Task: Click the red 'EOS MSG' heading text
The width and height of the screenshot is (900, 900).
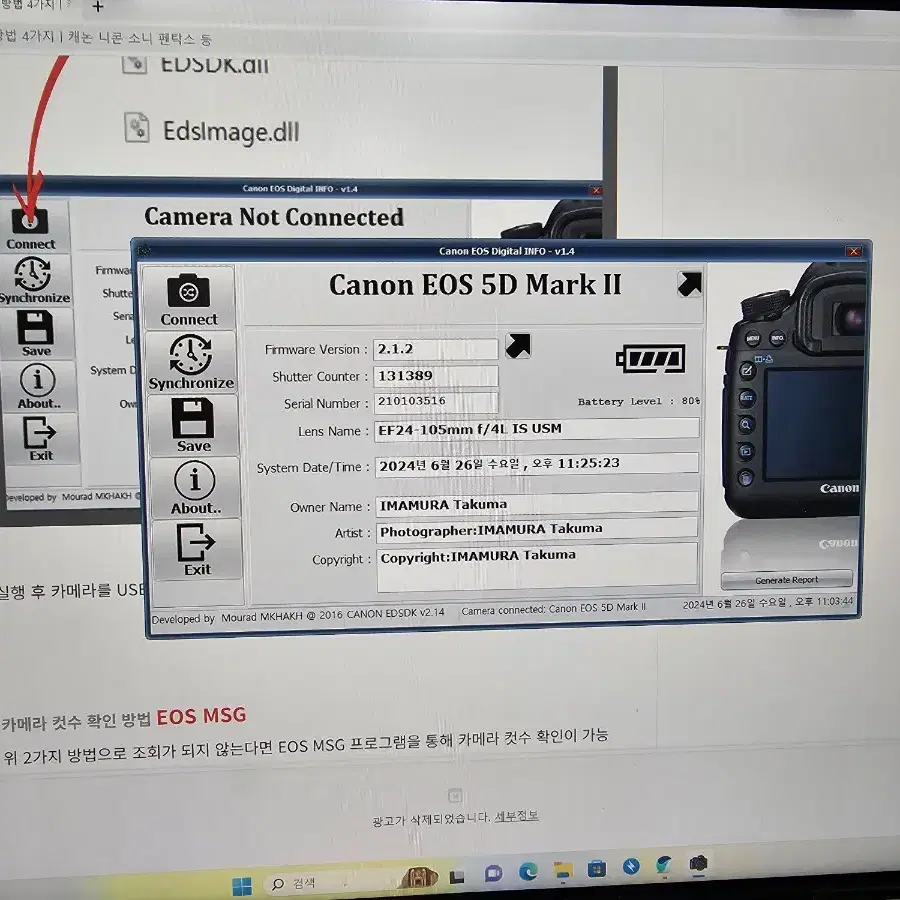Action: (201, 716)
